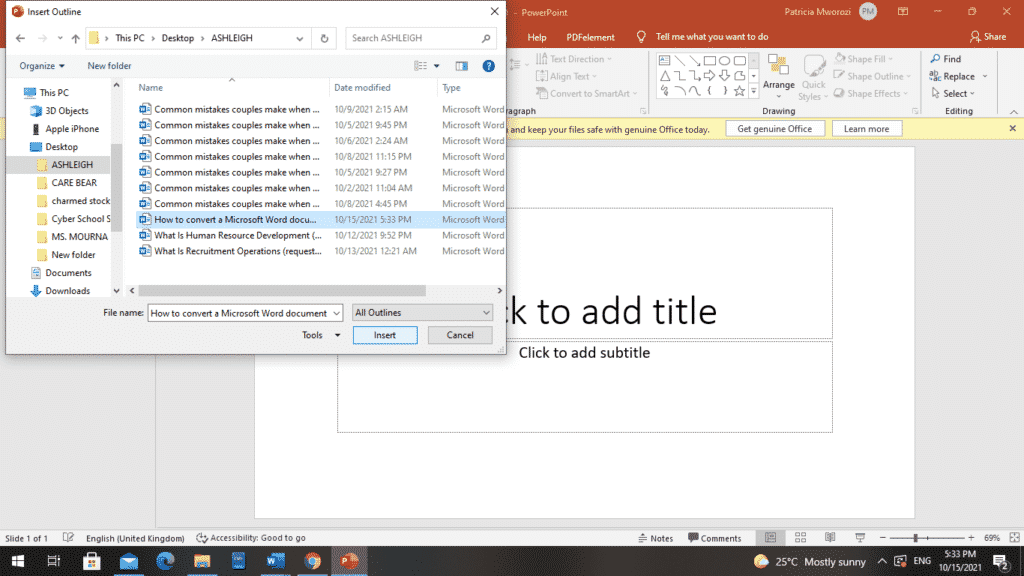This screenshot has height=576, width=1024.
Task: Click Share button in PowerPoint
Action: [x=988, y=37]
